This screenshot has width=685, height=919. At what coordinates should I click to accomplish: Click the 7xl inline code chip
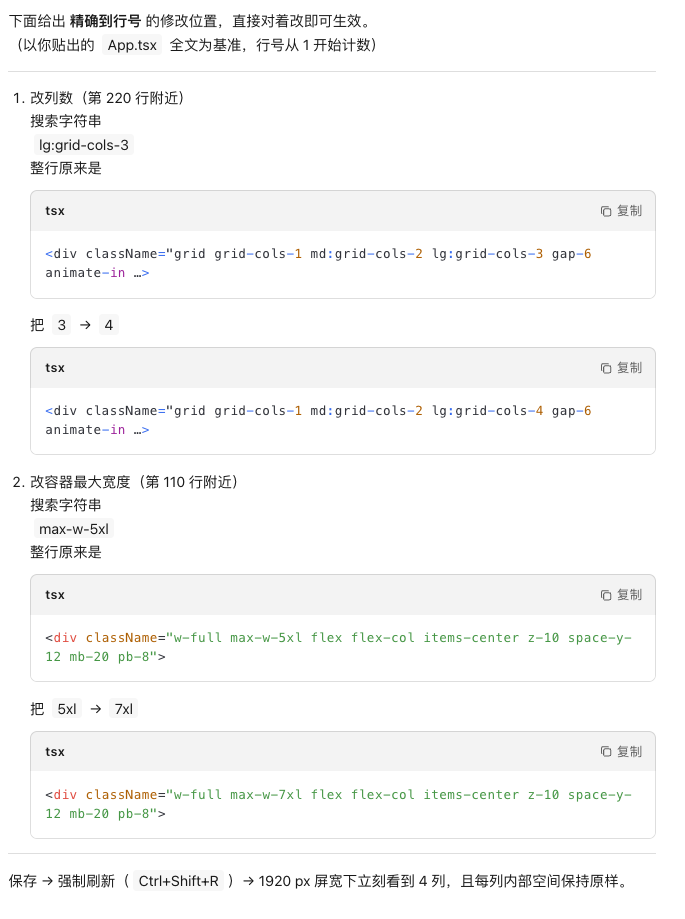click(124, 709)
